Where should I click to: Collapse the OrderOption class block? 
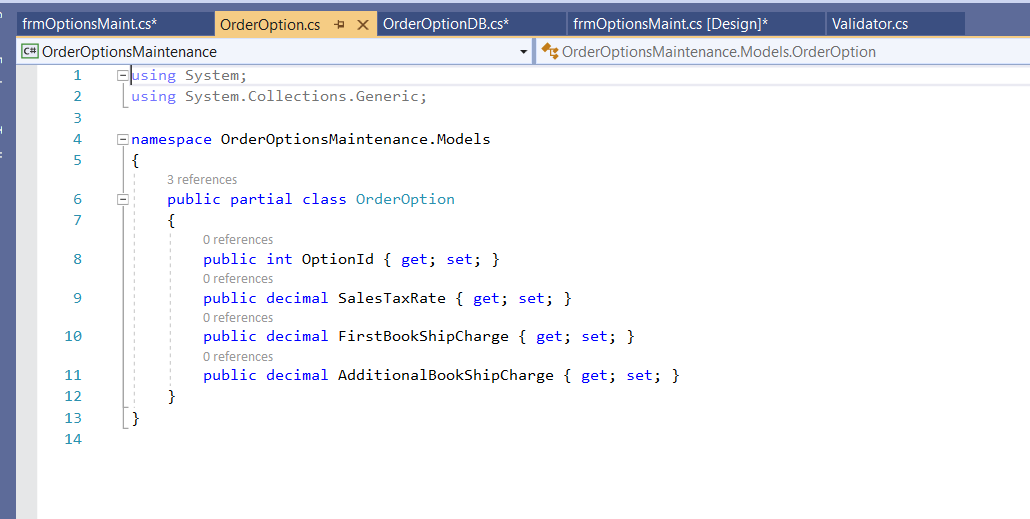(122, 199)
